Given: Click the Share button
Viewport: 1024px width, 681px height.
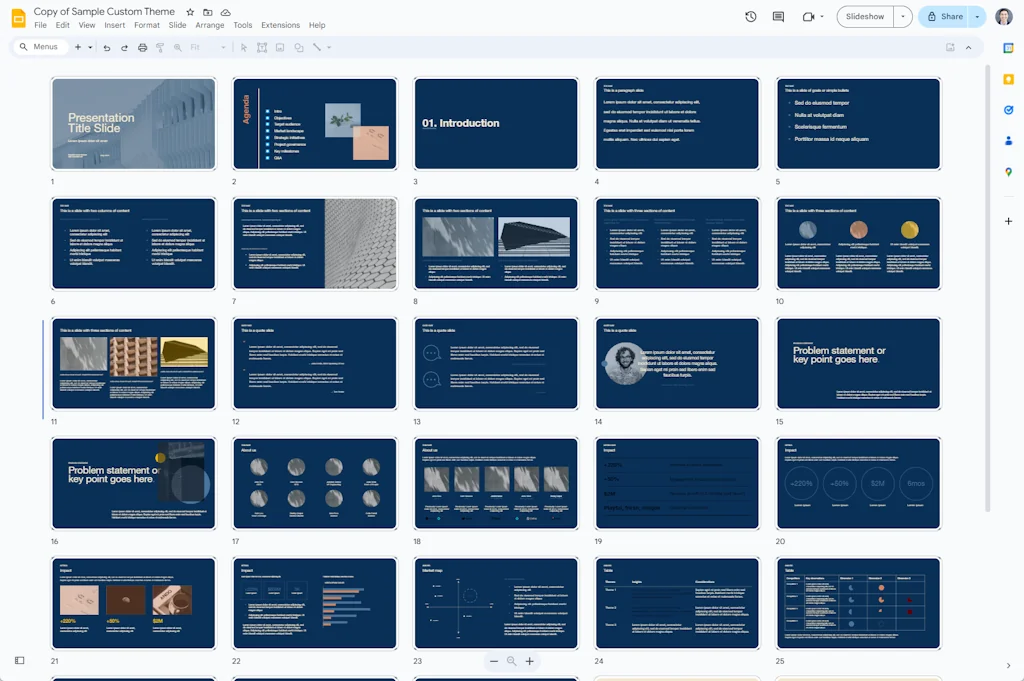Looking at the screenshot, I should coord(946,16).
